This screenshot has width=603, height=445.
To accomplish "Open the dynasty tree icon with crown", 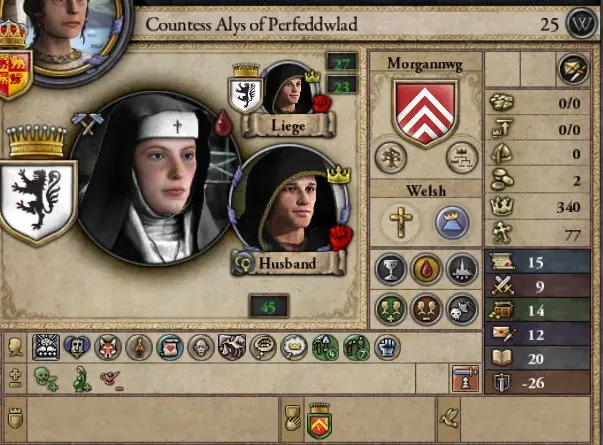I will click(x=461, y=158).
